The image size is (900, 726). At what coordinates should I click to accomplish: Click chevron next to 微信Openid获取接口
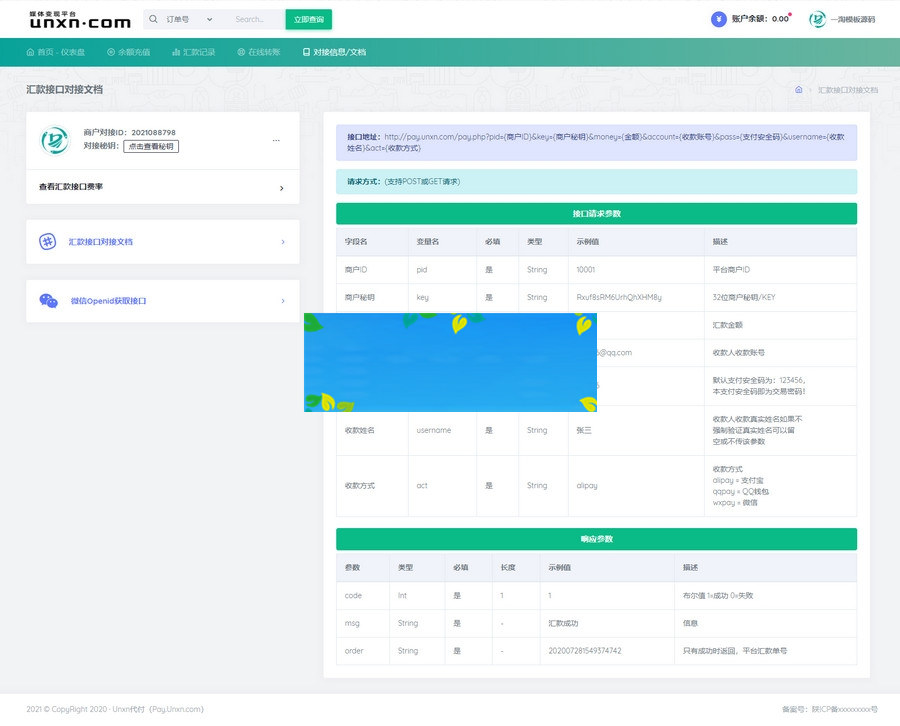pyautogui.click(x=283, y=301)
